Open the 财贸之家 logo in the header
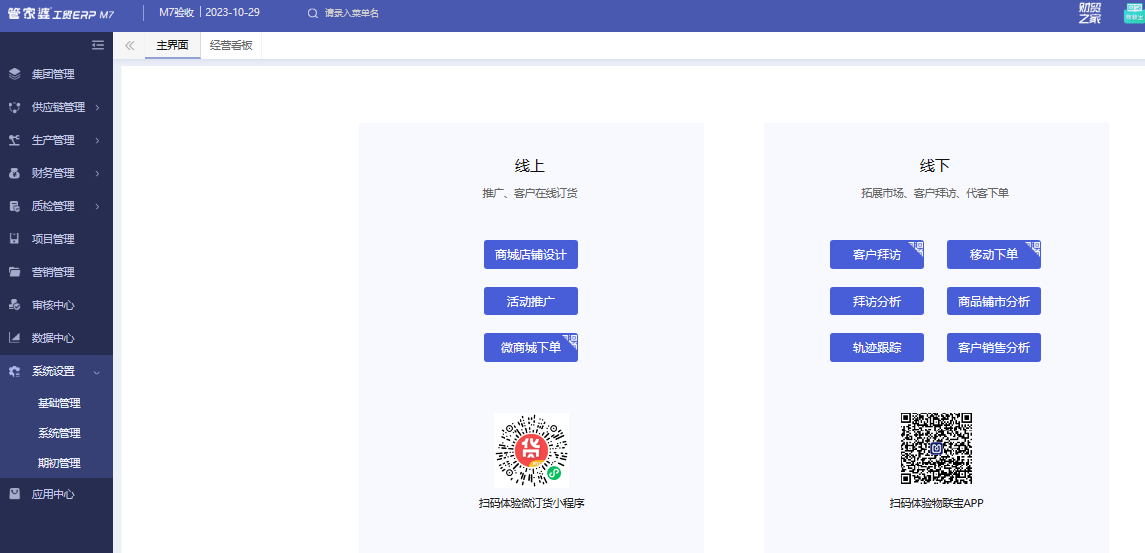Image resolution: width=1145 pixels, height=553 pixels. [1090, 13]
